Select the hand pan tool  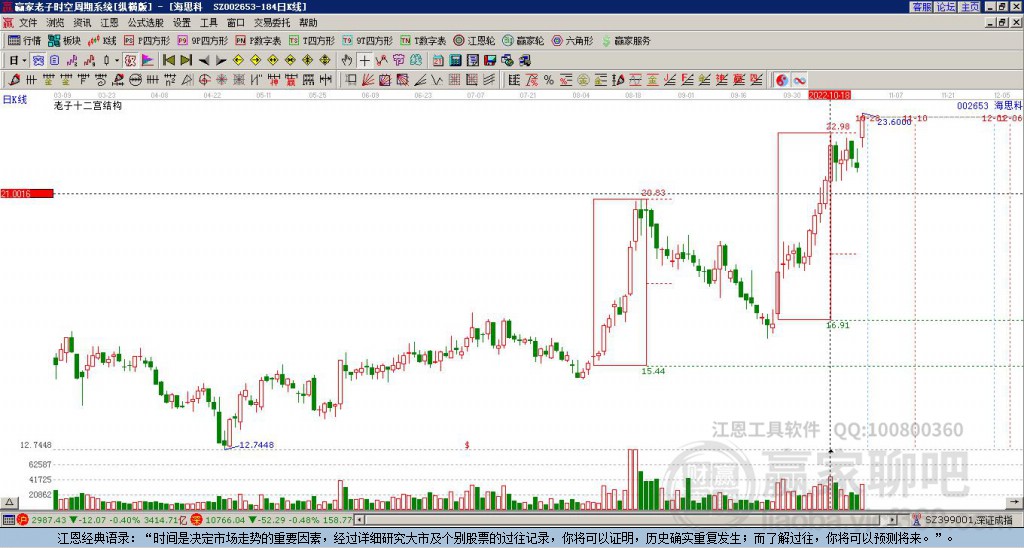coord(347,61)
